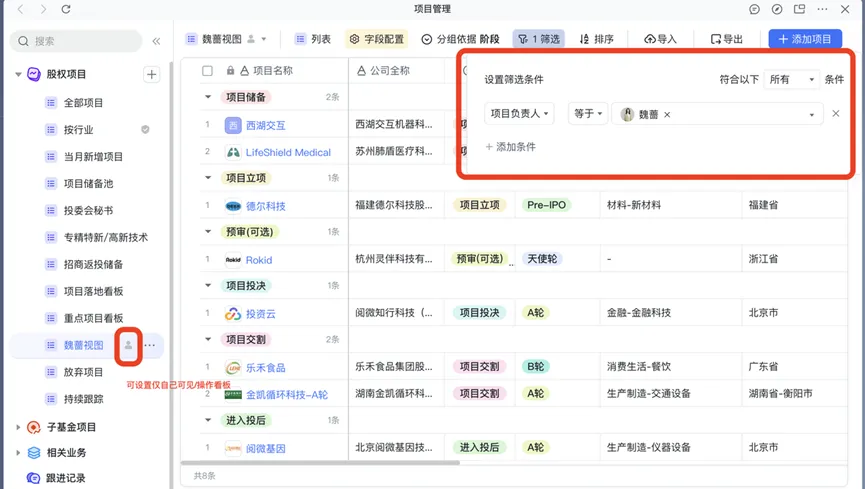Click the 西湖交互 project logo icon
The image size is (865, 489).
click(233, 125)
